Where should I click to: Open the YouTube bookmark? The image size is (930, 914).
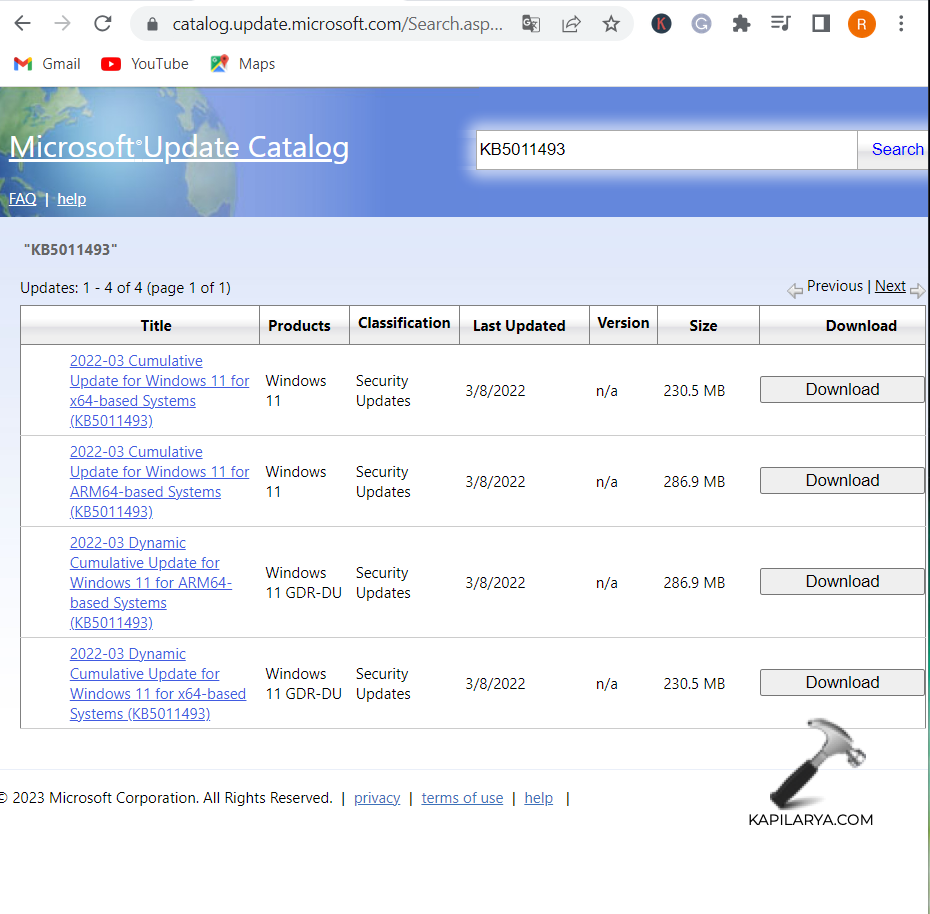[145, 64]
